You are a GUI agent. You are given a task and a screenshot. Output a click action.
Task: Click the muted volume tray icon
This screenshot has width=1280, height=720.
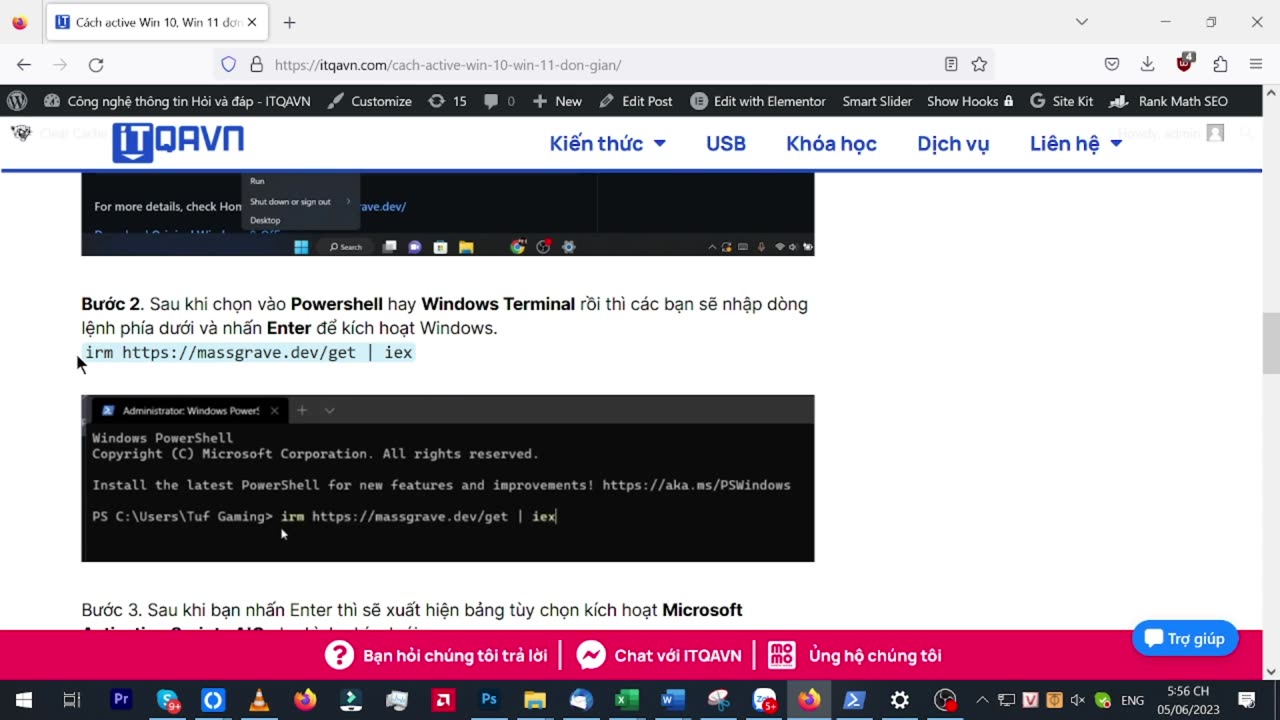tap(1078, 700)
